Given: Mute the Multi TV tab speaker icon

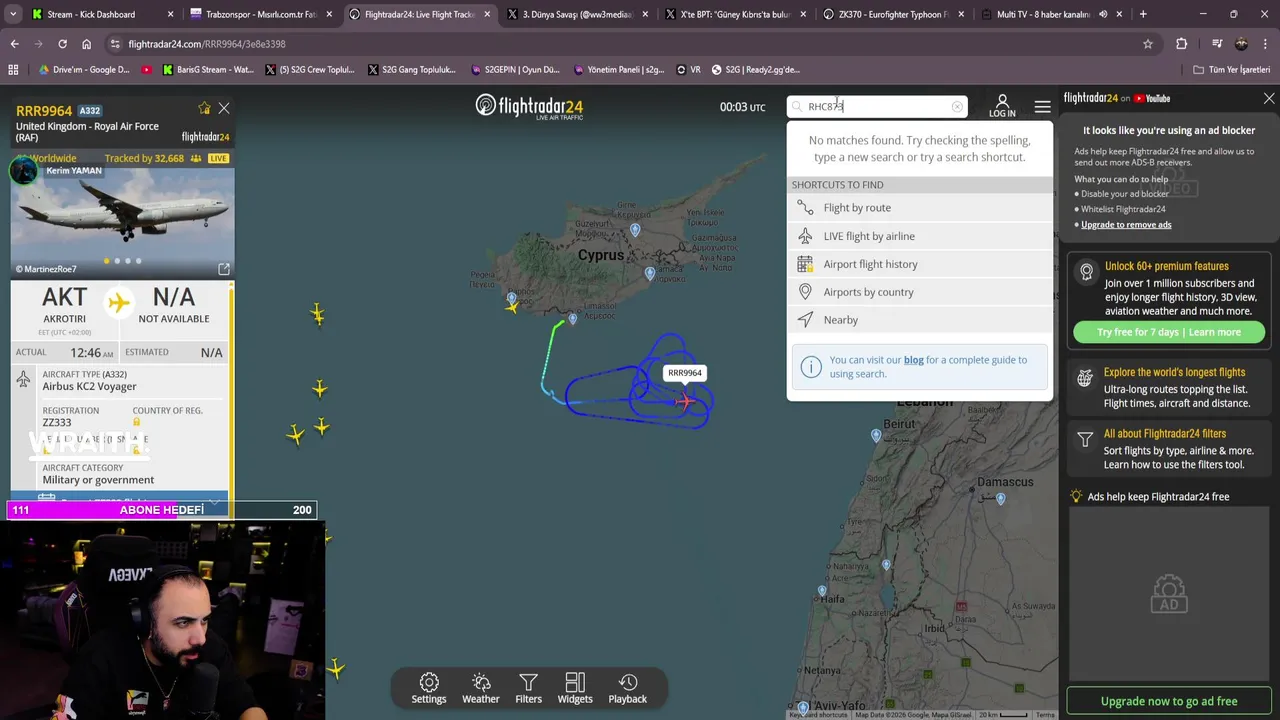Looking at the screenshot, I should (1103, 14).
